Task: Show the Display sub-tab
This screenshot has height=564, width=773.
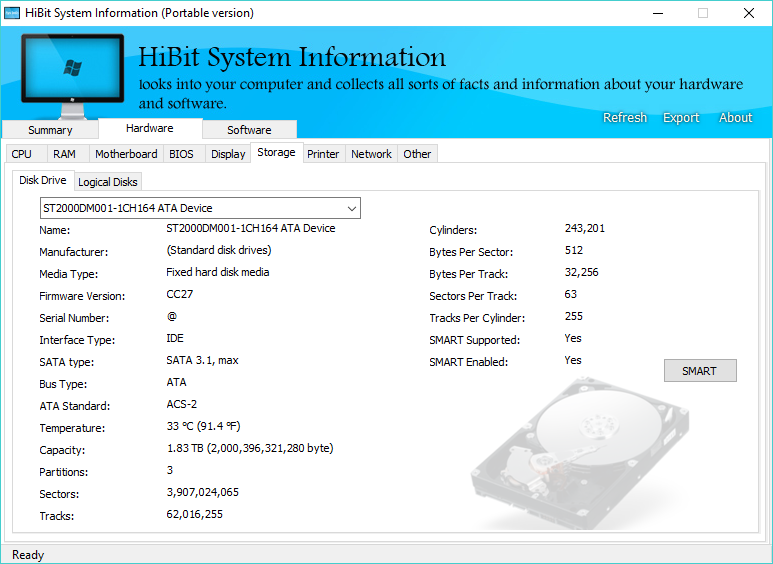Action: (228, 154)
